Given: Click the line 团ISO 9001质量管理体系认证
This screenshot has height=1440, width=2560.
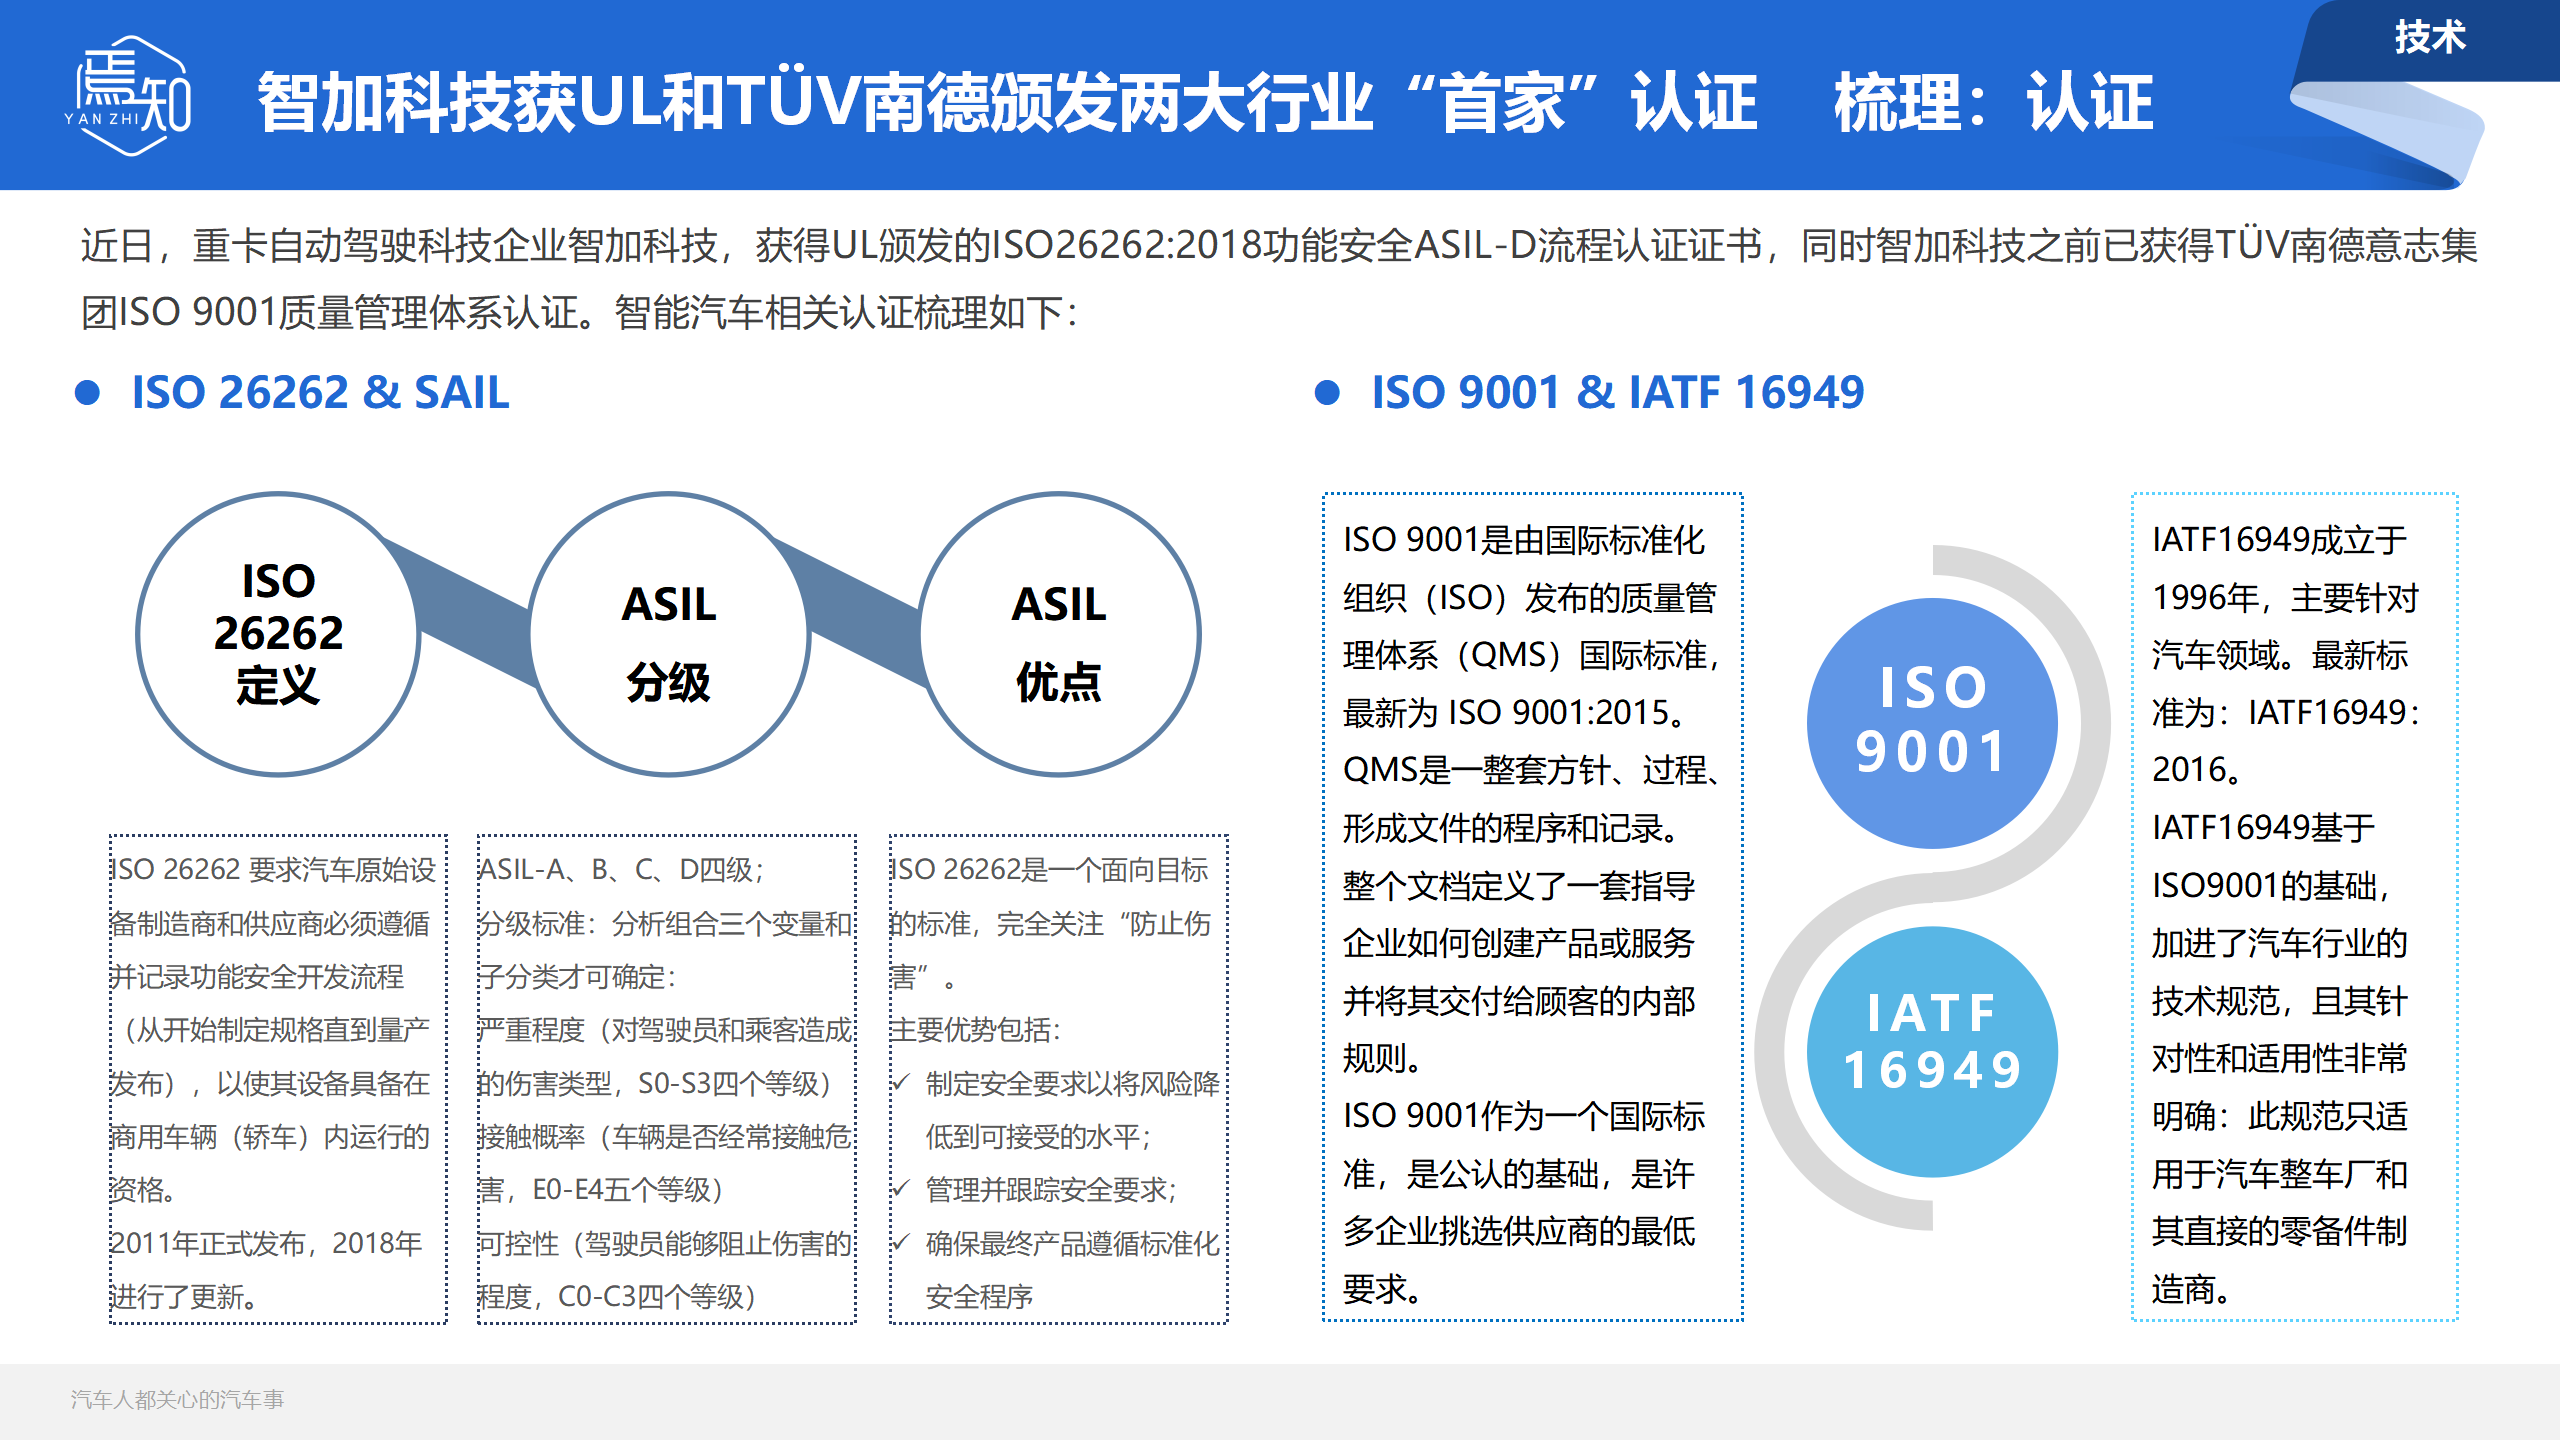Looking at the screenshot, I should pyautogui.click(x=577, y=312).
